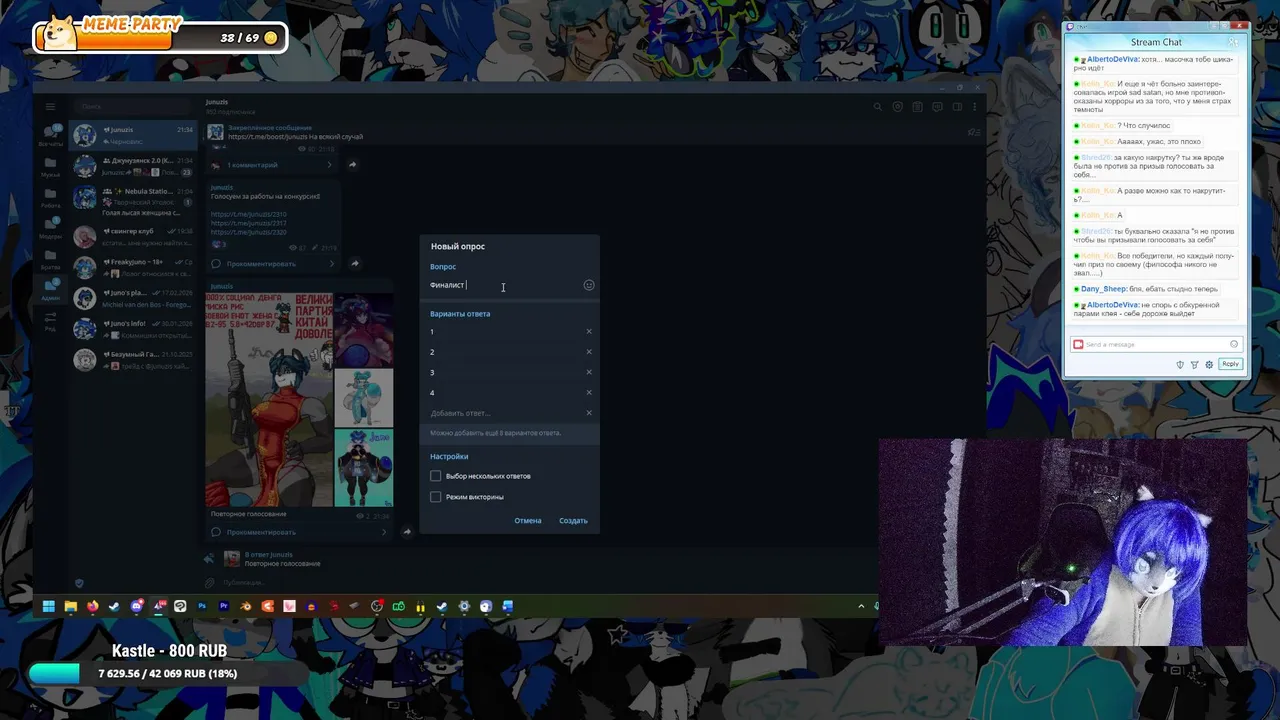Screen dimensions: 1280x720
Task: Open Blender from taskbar
Action: click(x=246, y=606)
